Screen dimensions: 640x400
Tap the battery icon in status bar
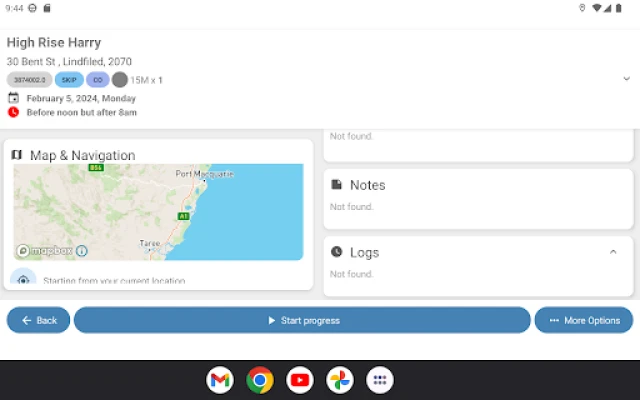tap(619, 8)
